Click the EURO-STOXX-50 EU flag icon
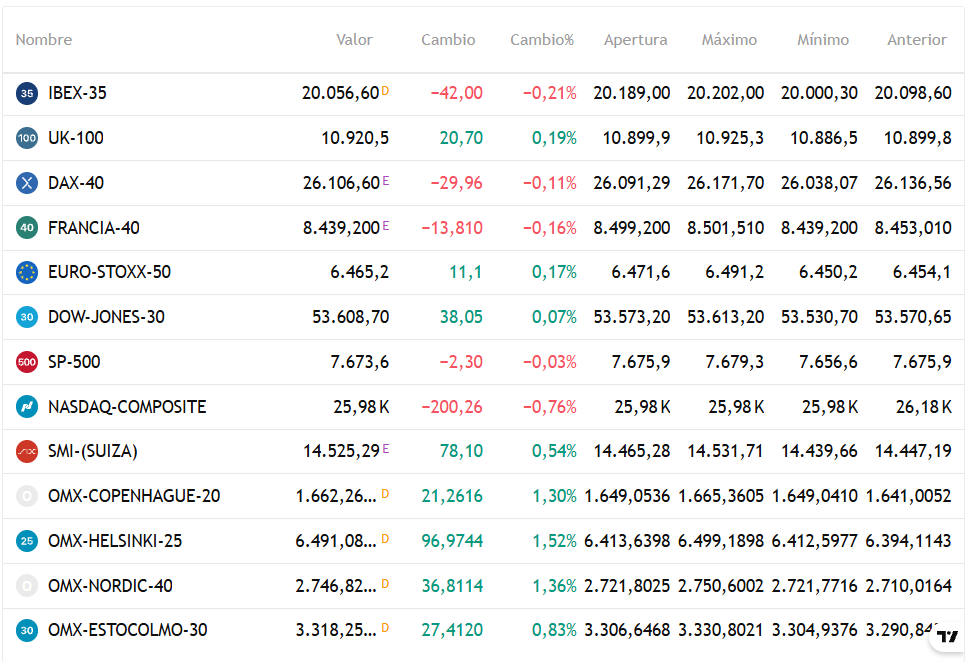The width and height of the screenshot is (972, 667). [x=27, y=272]
